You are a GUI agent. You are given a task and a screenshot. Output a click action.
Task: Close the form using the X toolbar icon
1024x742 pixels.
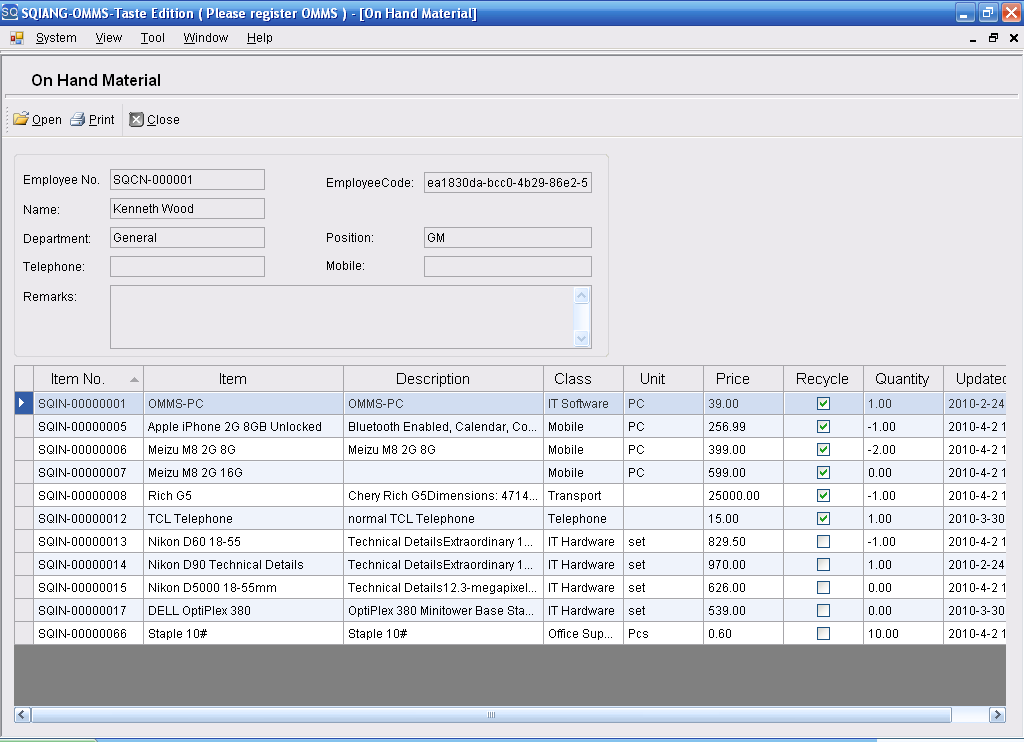click(136, 119)
